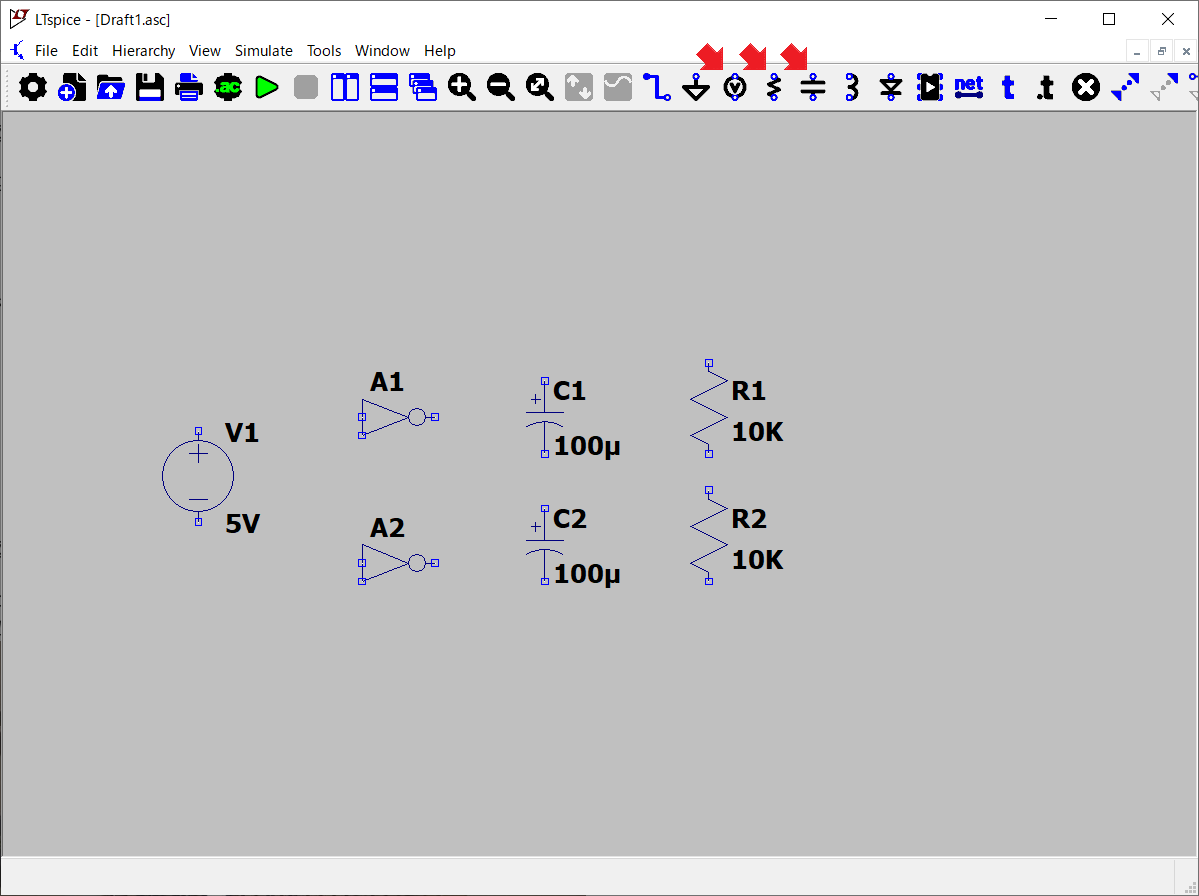Pick the resistor tool
The width and height of the screenshot is (1199, 896).
pos(774,88)
